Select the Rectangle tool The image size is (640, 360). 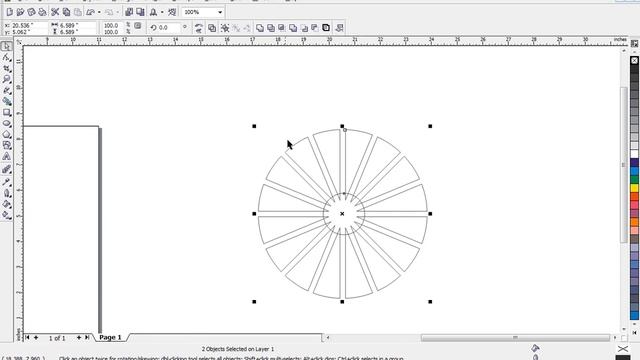click(6, 112)
